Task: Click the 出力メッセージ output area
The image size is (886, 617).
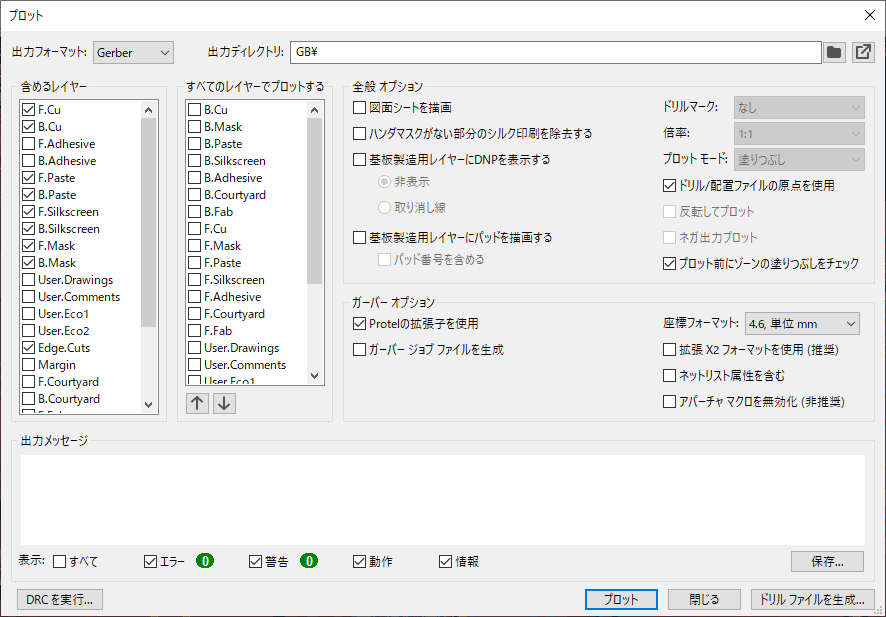Action: pos(443,500)
